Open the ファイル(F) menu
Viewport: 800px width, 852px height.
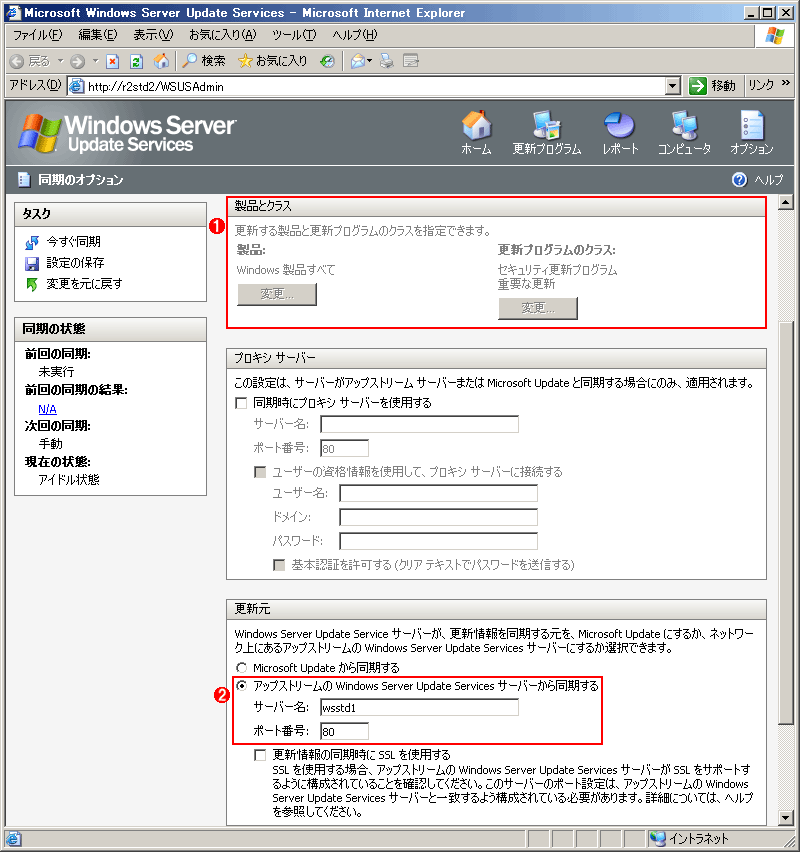38,35
